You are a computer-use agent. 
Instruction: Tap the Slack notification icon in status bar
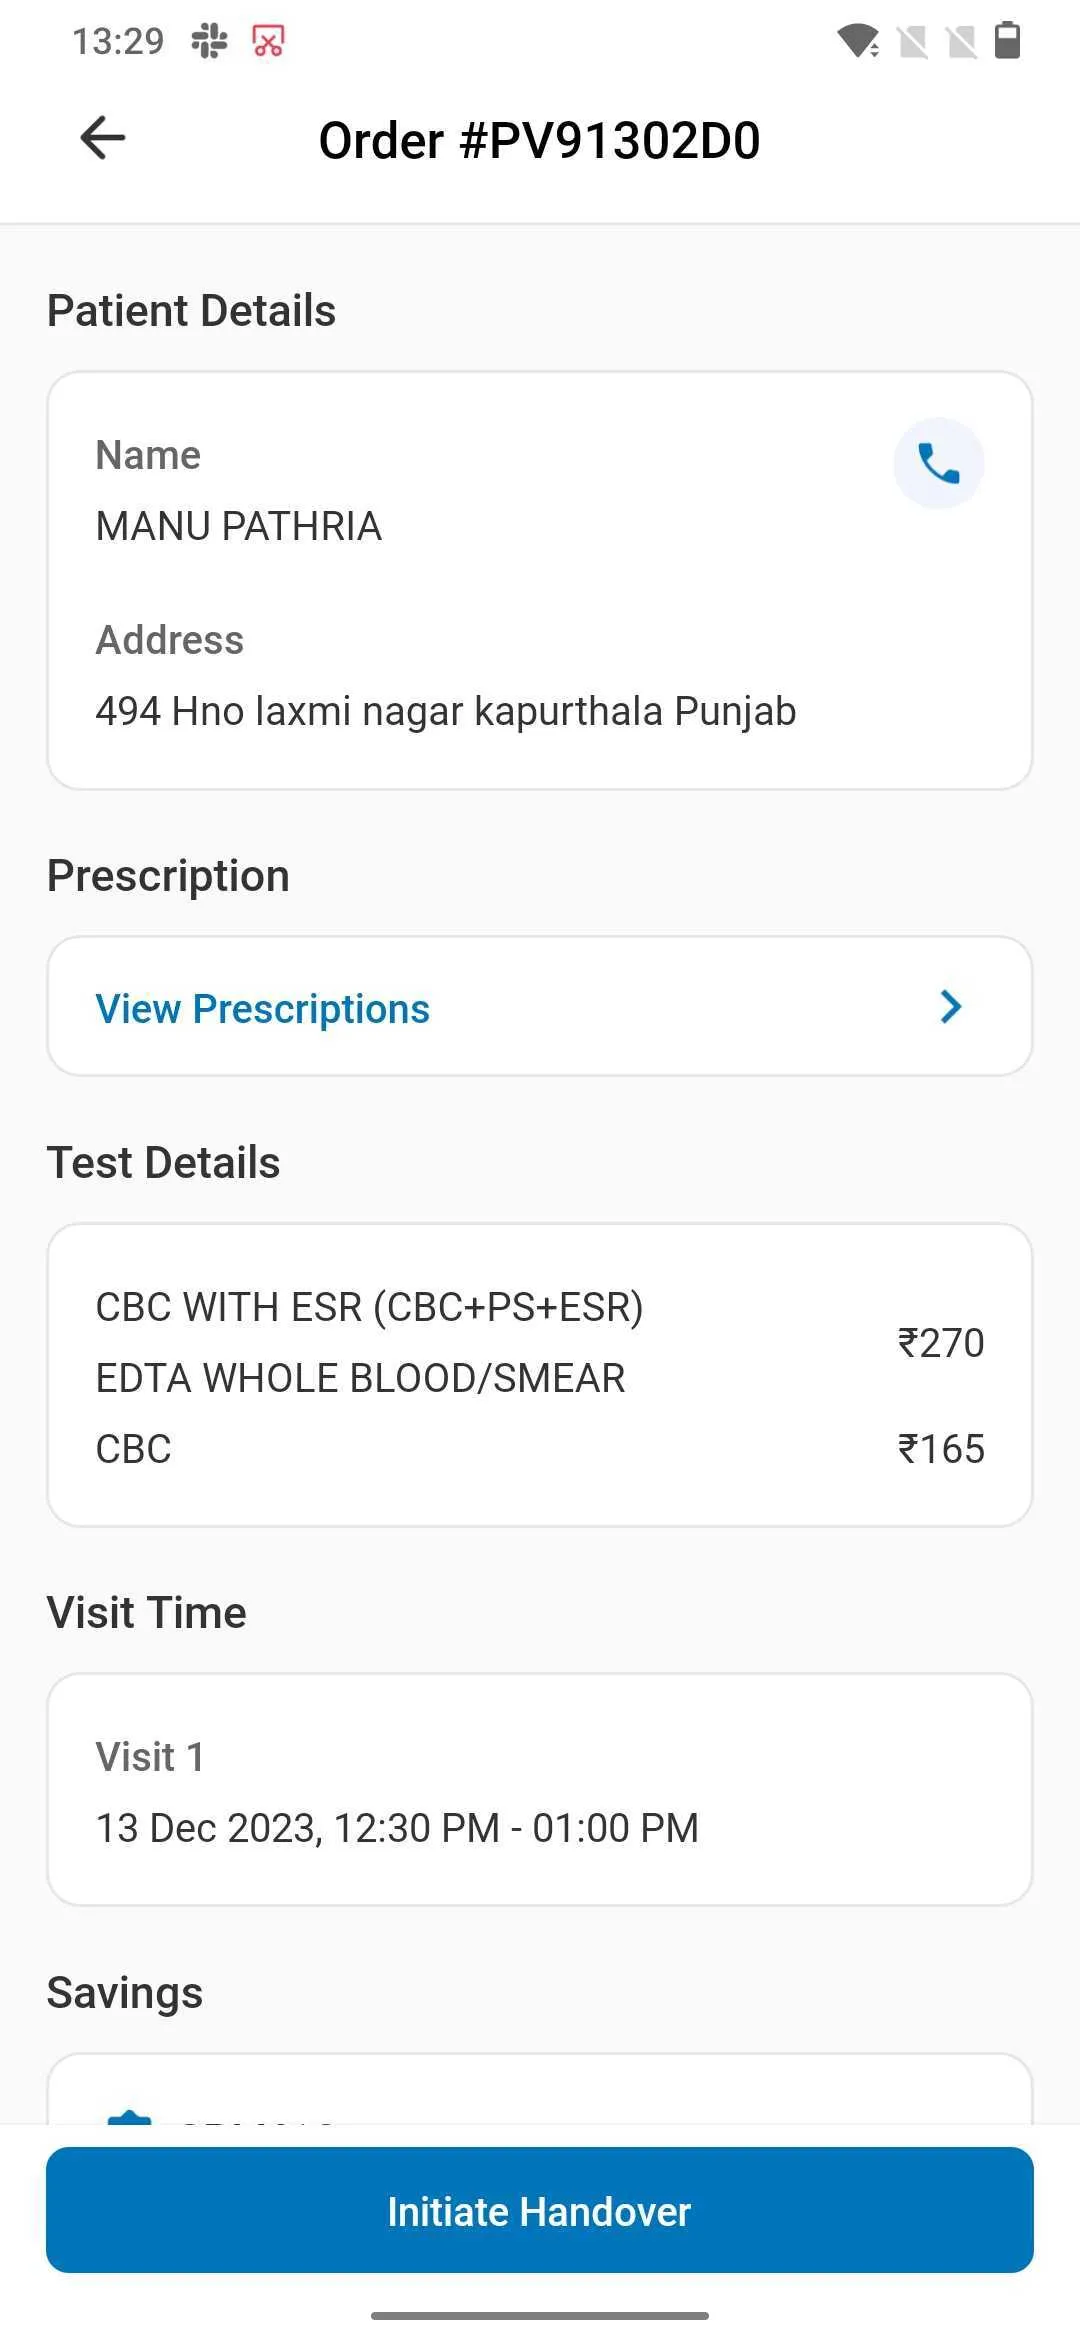[x=210, y=41]
